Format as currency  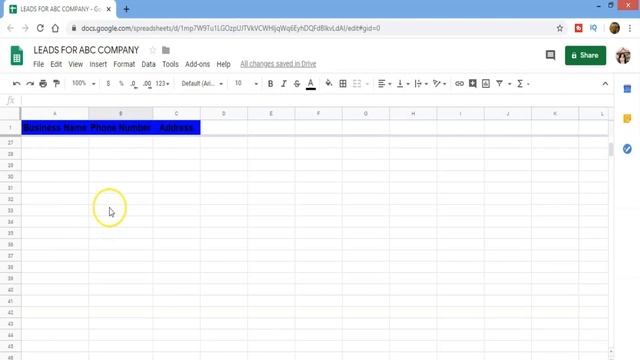[x=108, y=84]
